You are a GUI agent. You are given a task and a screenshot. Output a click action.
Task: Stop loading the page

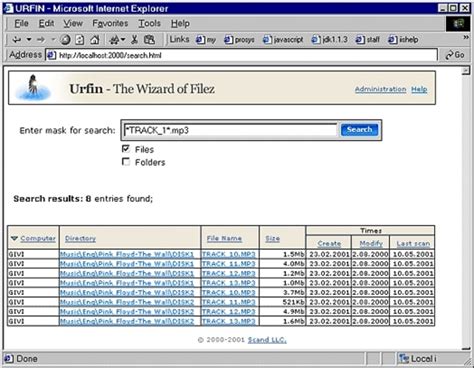click(65, 40)
